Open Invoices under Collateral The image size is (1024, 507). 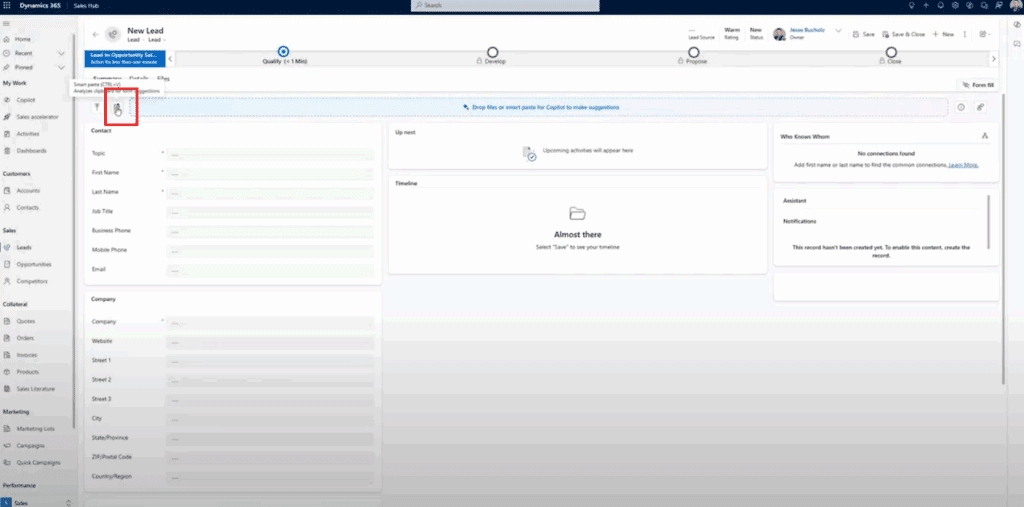click(x=27, y=355)
